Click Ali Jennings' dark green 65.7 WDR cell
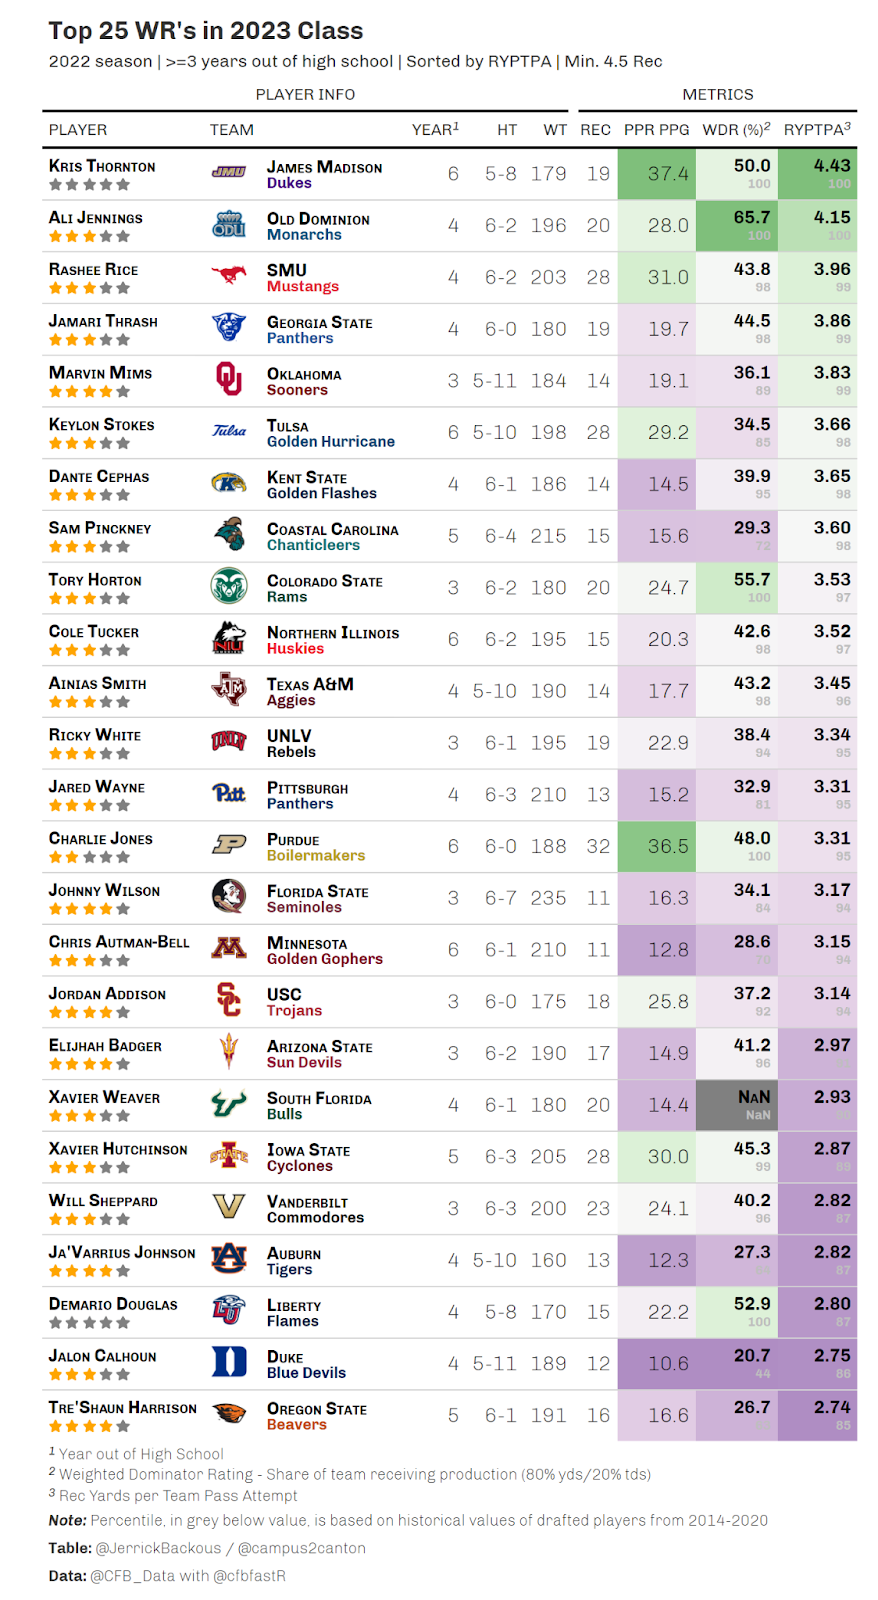Screen dimensions: 878x1600 click(x=737, y=225)
